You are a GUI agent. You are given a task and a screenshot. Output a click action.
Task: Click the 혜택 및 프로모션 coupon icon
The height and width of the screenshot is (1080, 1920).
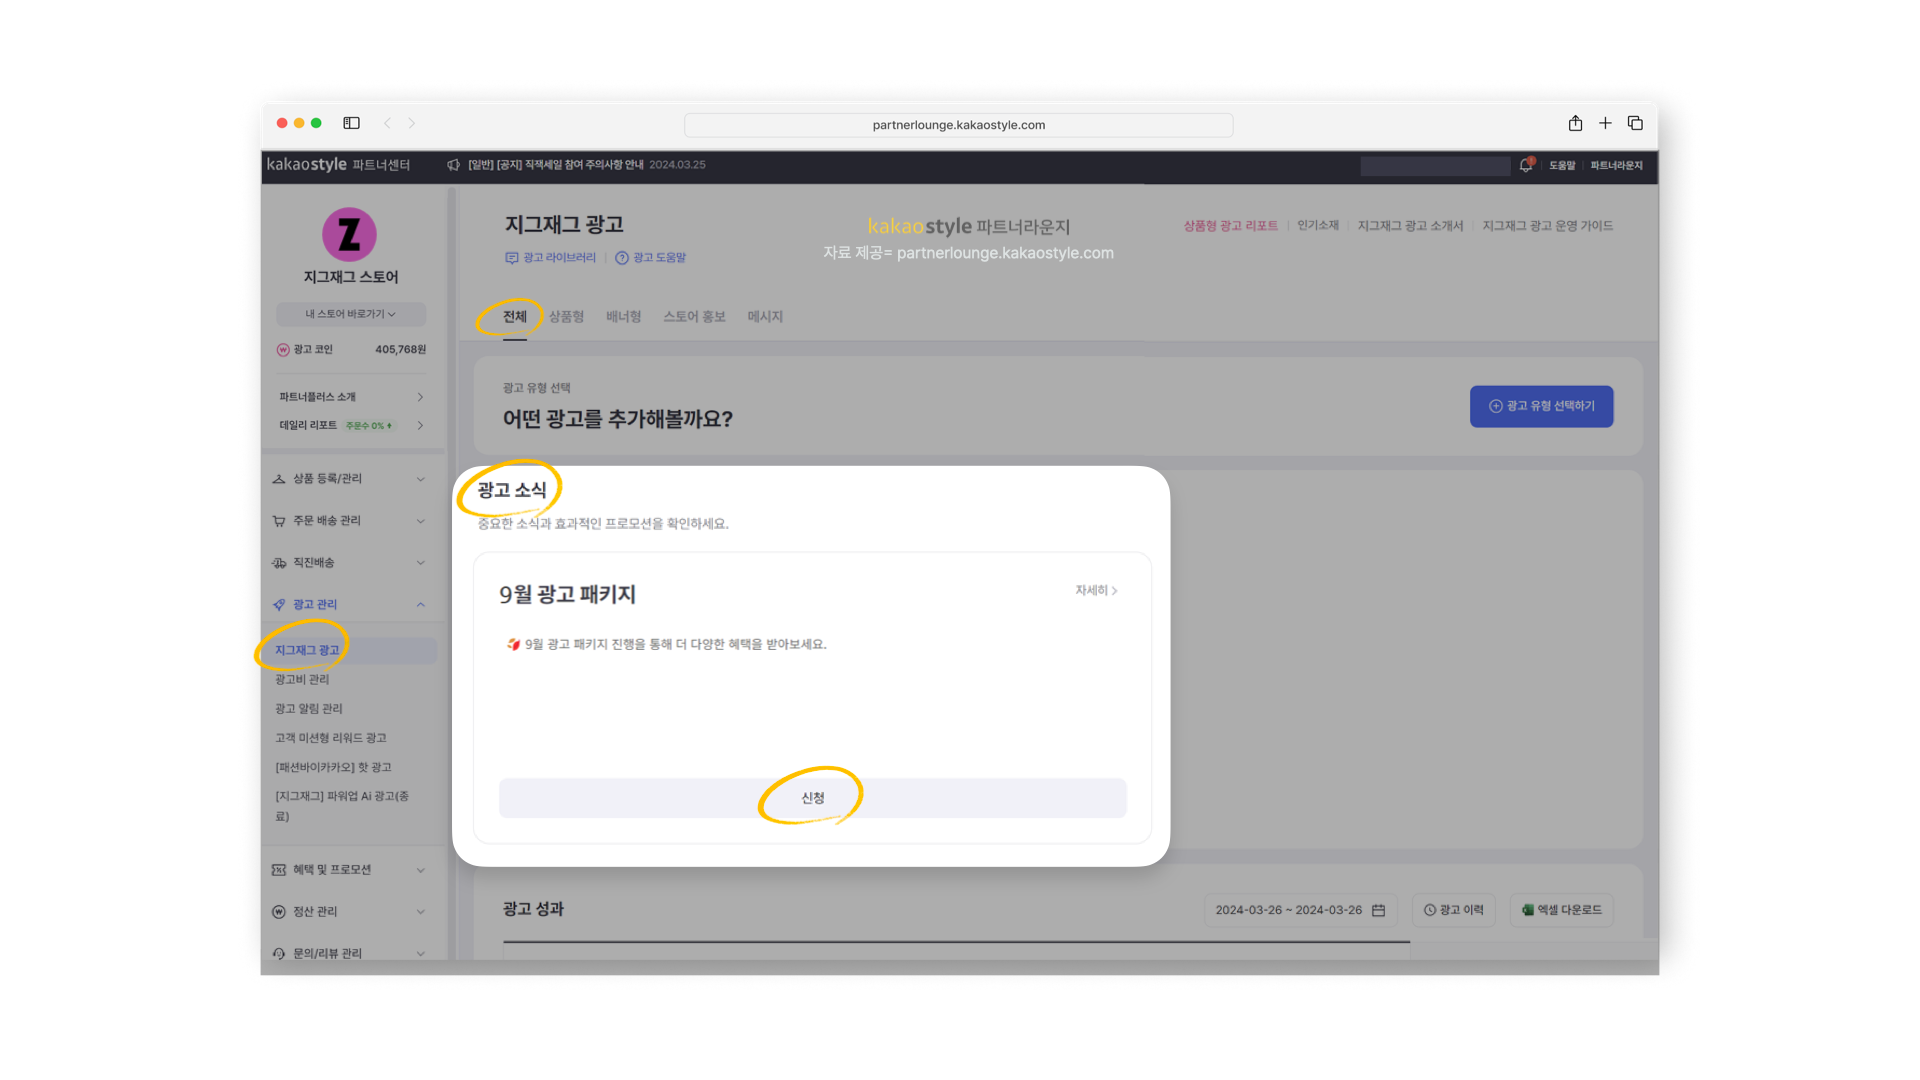(279, 870)
